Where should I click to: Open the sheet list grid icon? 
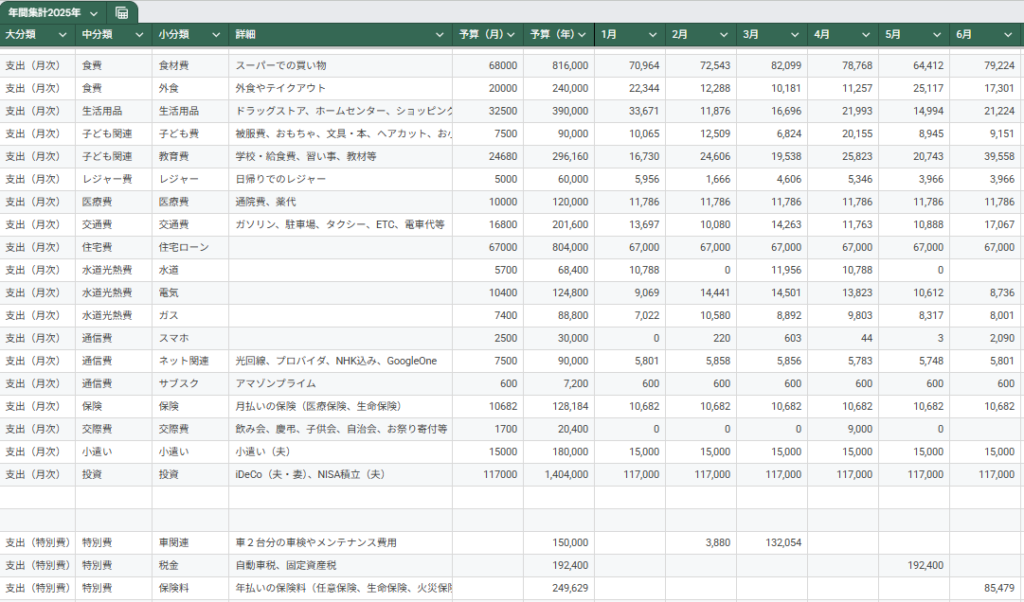pos(121,13)
